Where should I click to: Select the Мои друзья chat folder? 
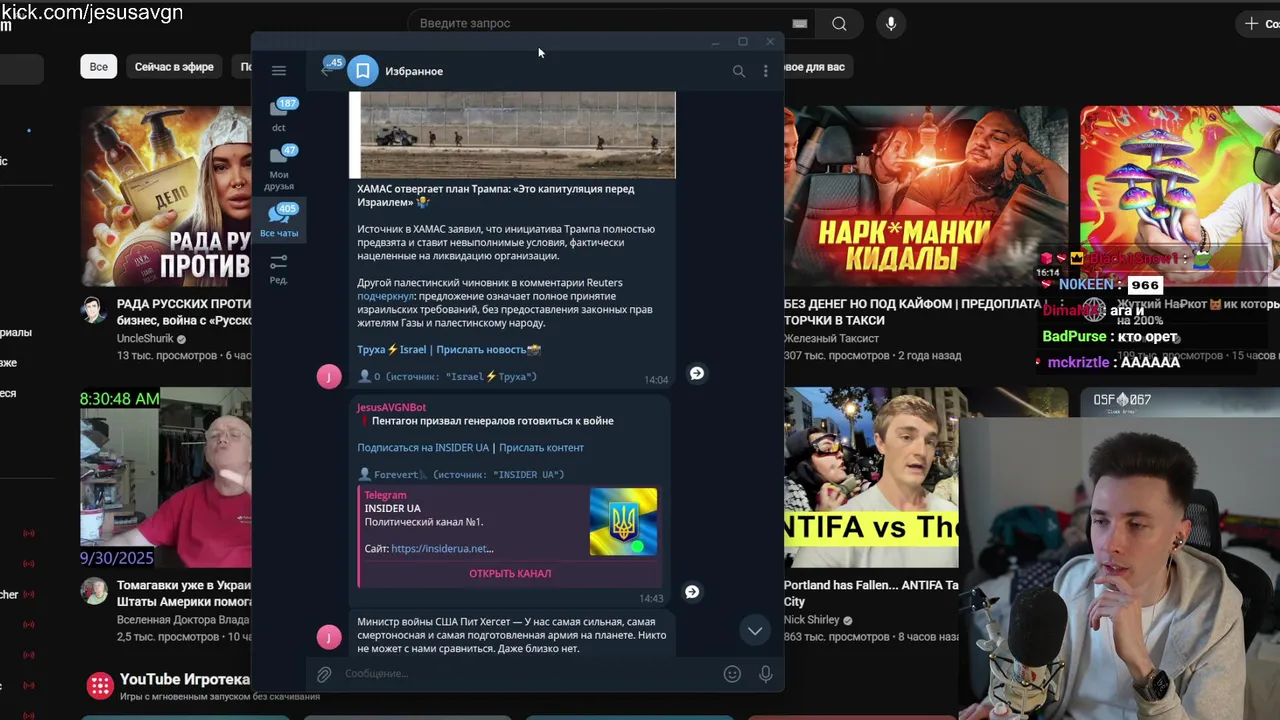(x=279, y=168)
